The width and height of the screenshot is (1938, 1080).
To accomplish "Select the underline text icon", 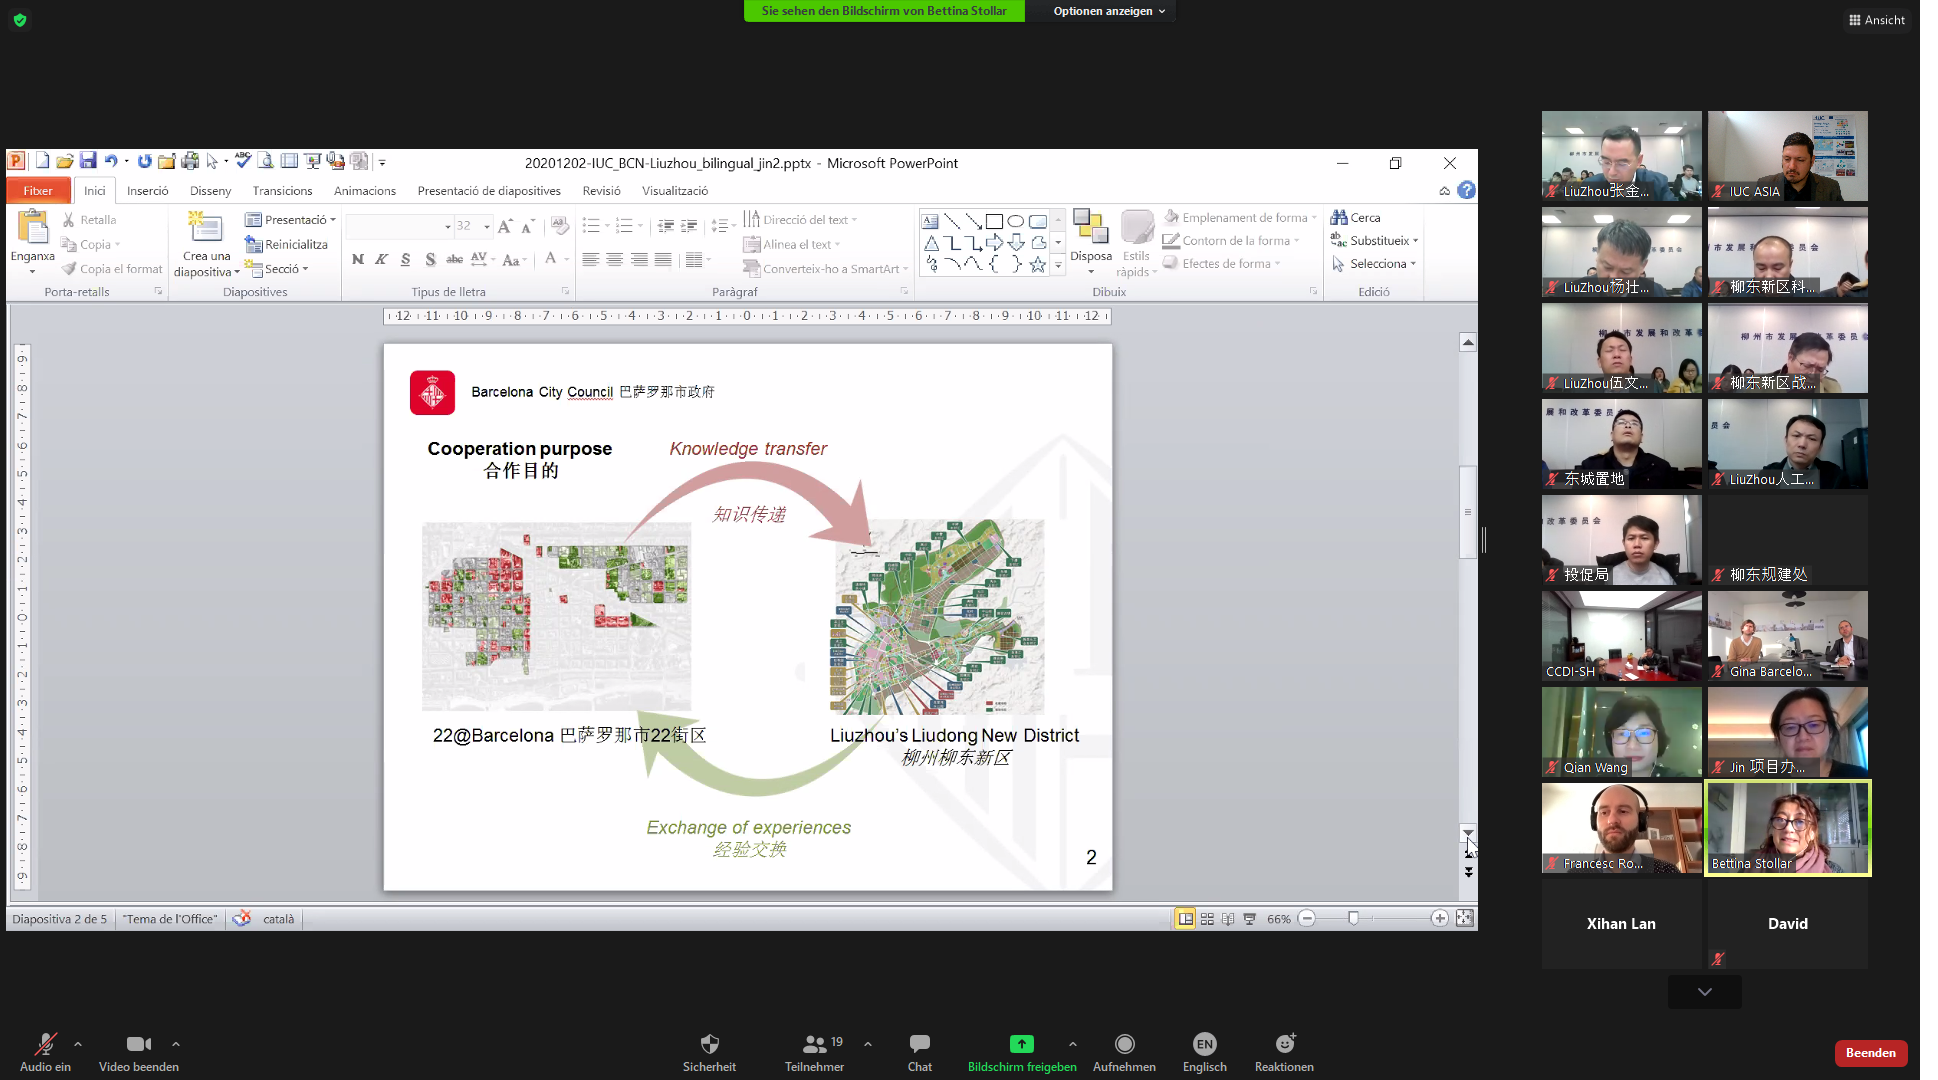I will click(405, 258).
